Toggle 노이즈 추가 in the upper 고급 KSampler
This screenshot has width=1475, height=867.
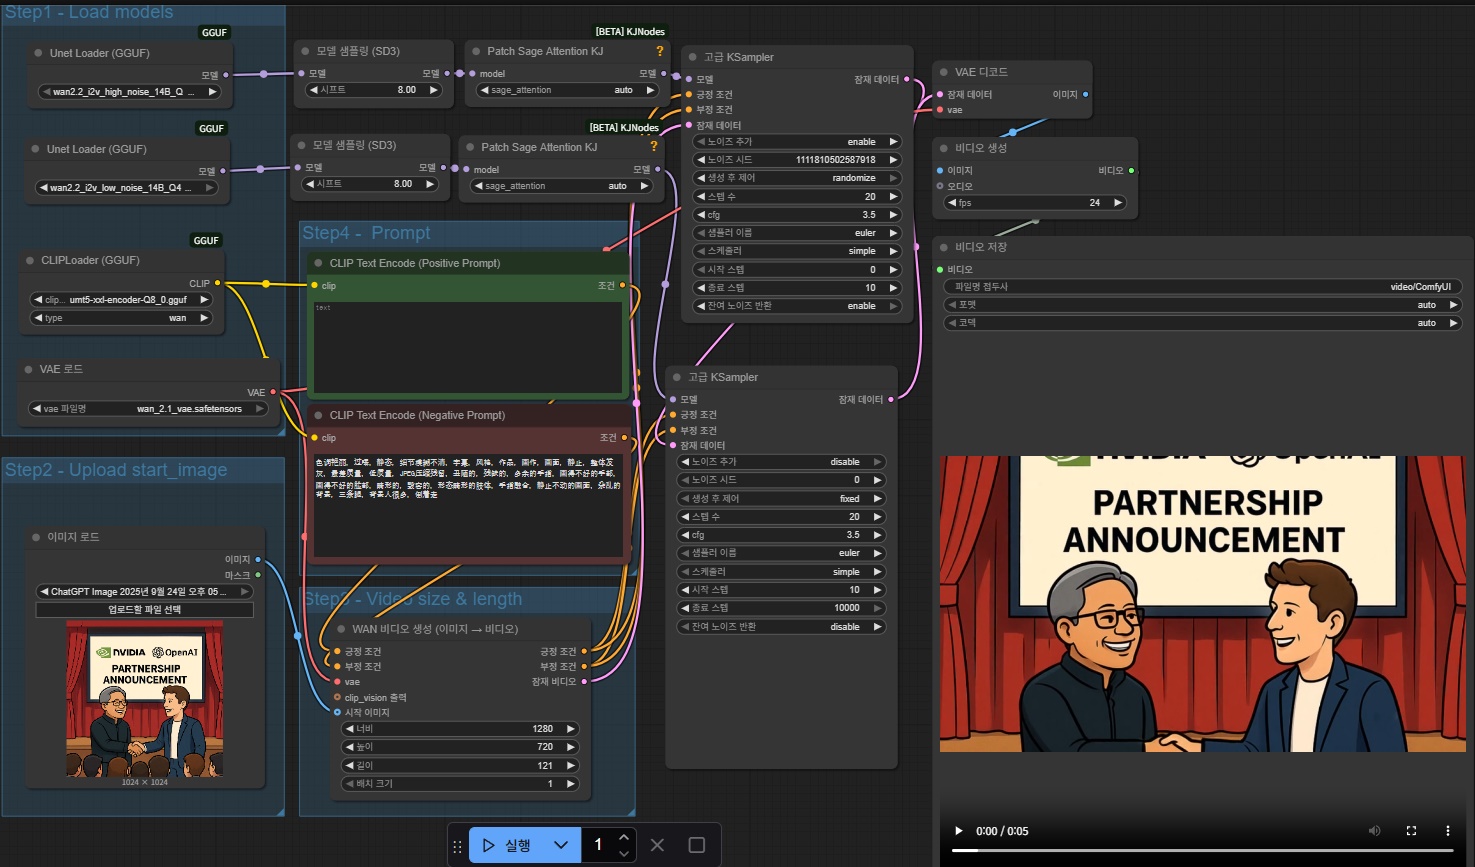(x=797, y=142)
